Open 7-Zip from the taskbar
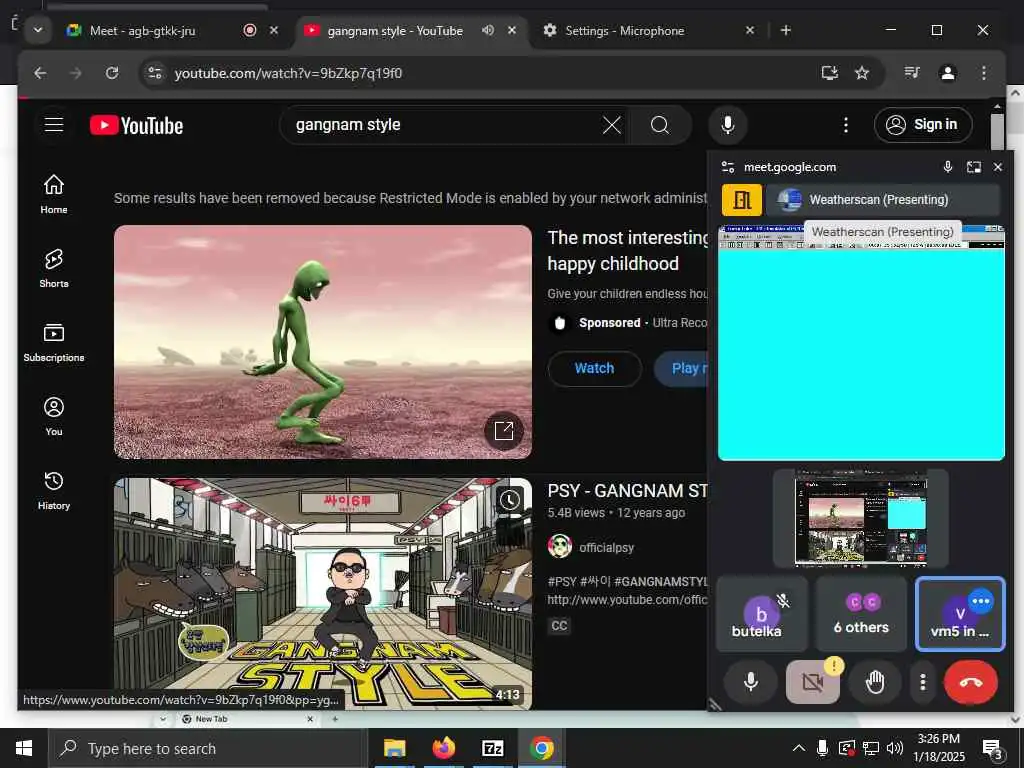 pyautogui.click(x=492, y=748)
